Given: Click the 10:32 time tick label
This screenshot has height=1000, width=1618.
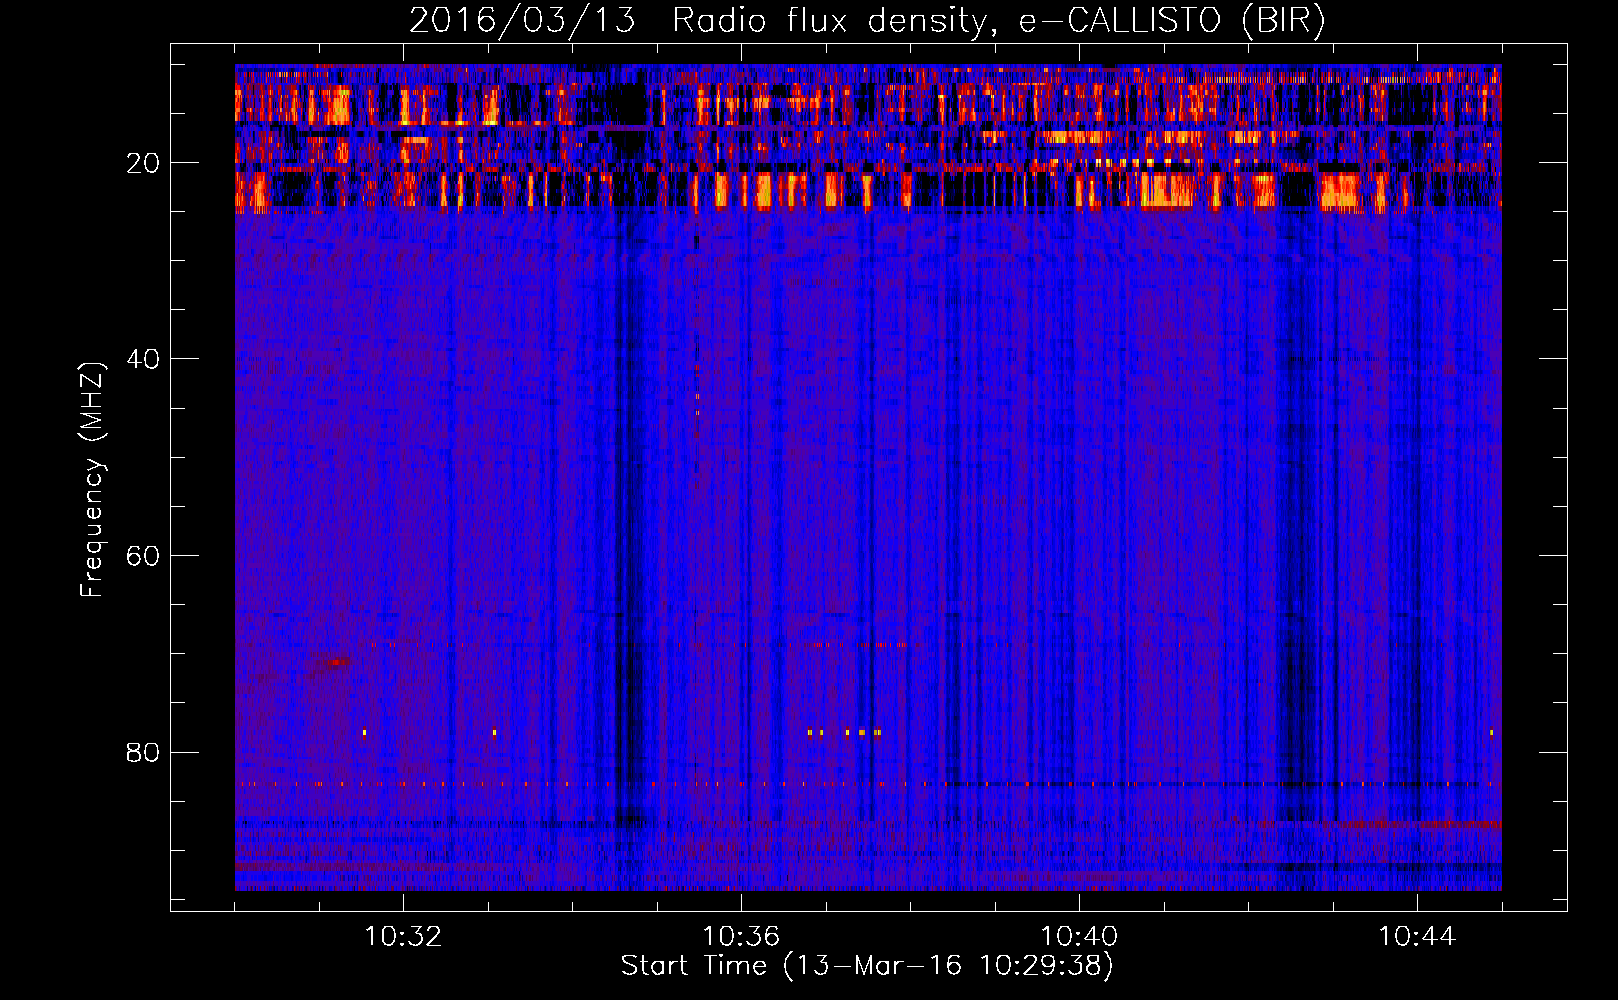Looking at the screenshot, I should 403,937.
